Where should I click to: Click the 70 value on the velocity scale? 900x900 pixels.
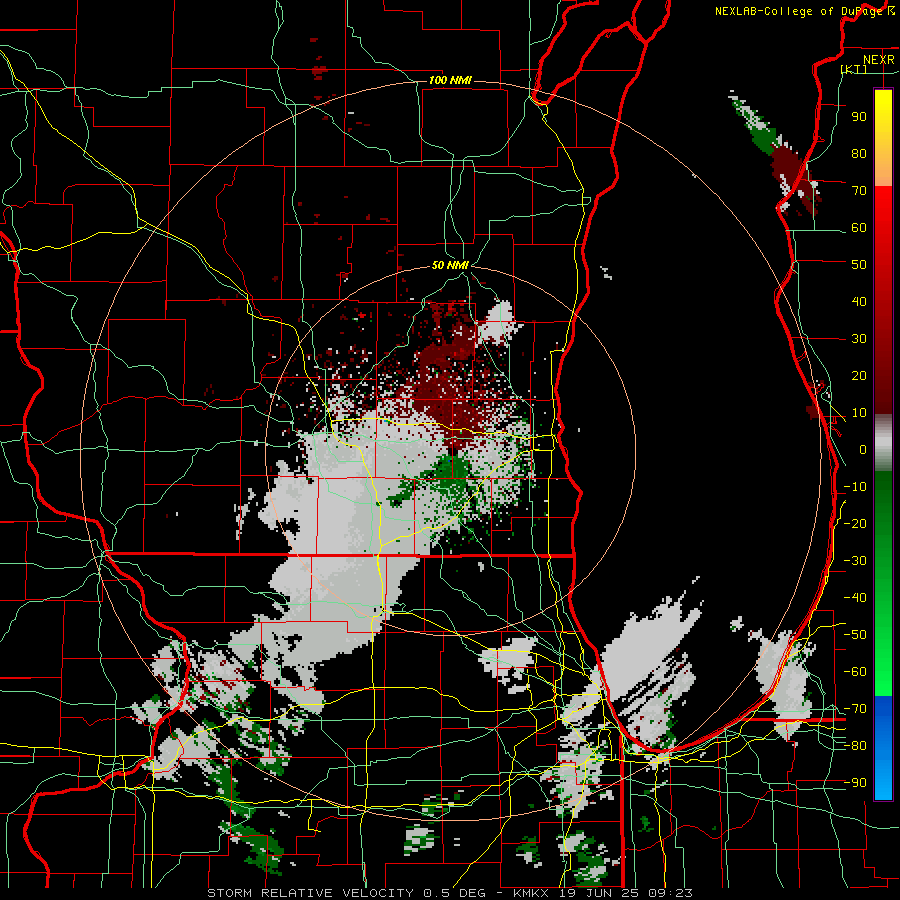pos(859,191)
